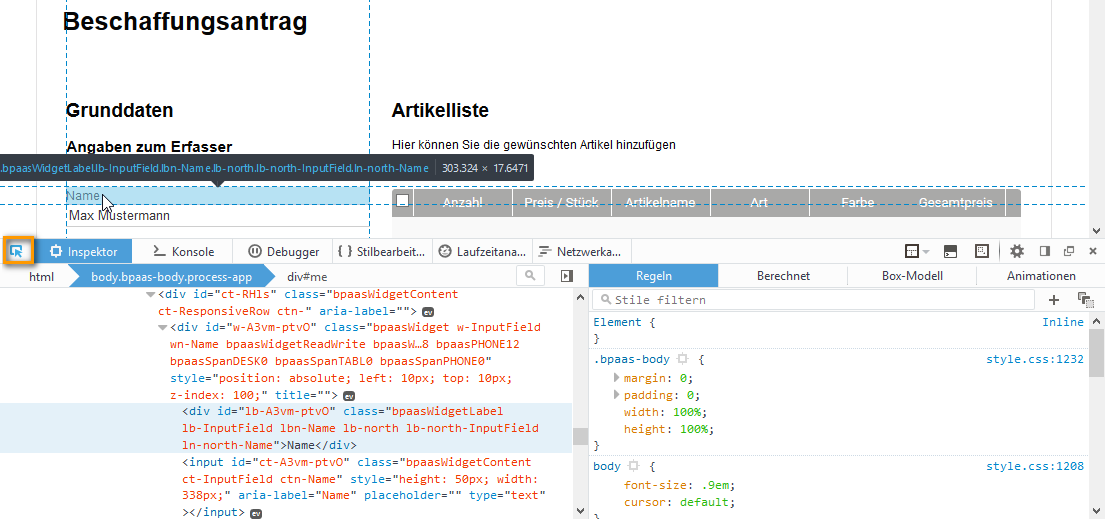
Task: Activate the element picker tool
Action: tap(18, 251)
